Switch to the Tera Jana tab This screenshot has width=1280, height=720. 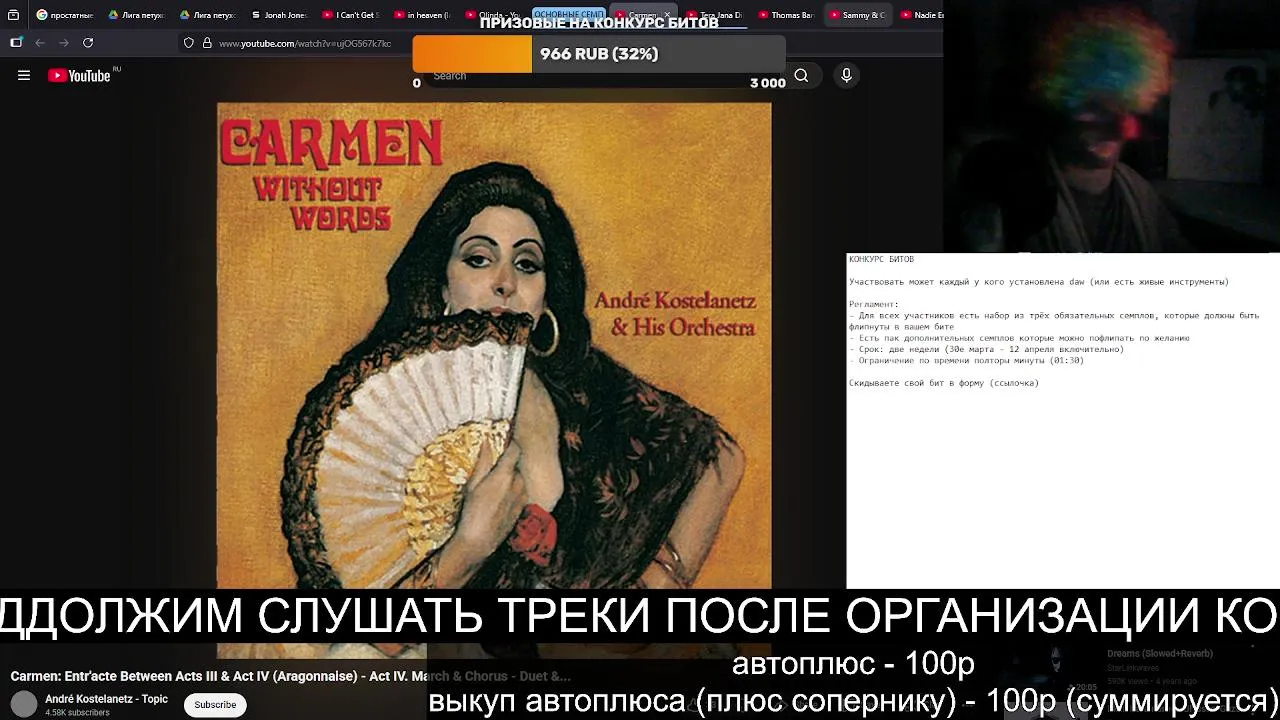[x=714, y=15]
